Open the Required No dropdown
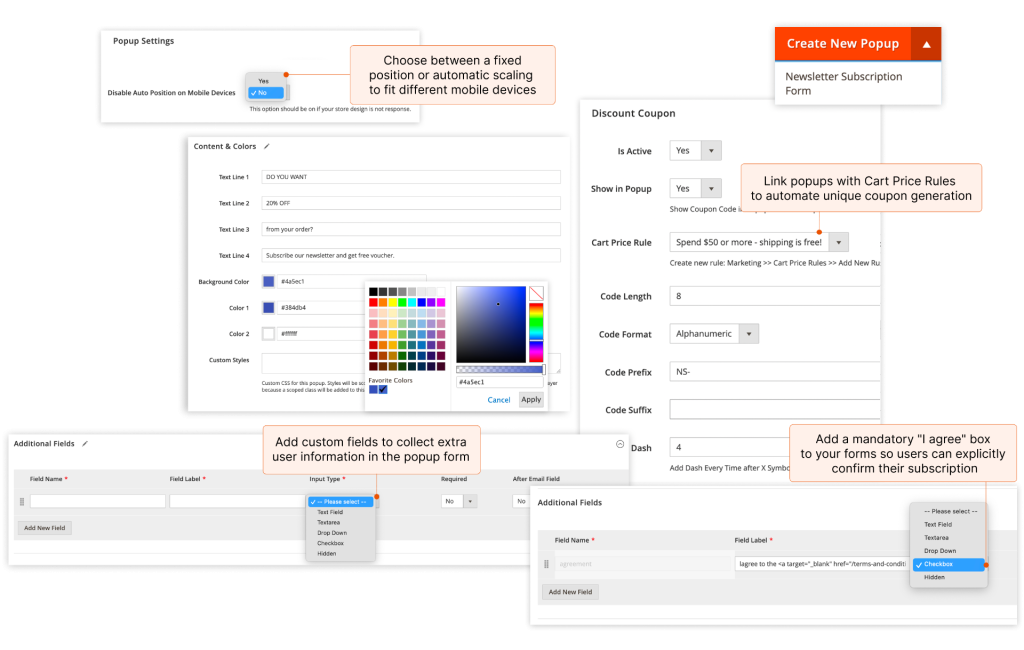The height and width of the screenshot is (650, 1024). coord(460,502)
